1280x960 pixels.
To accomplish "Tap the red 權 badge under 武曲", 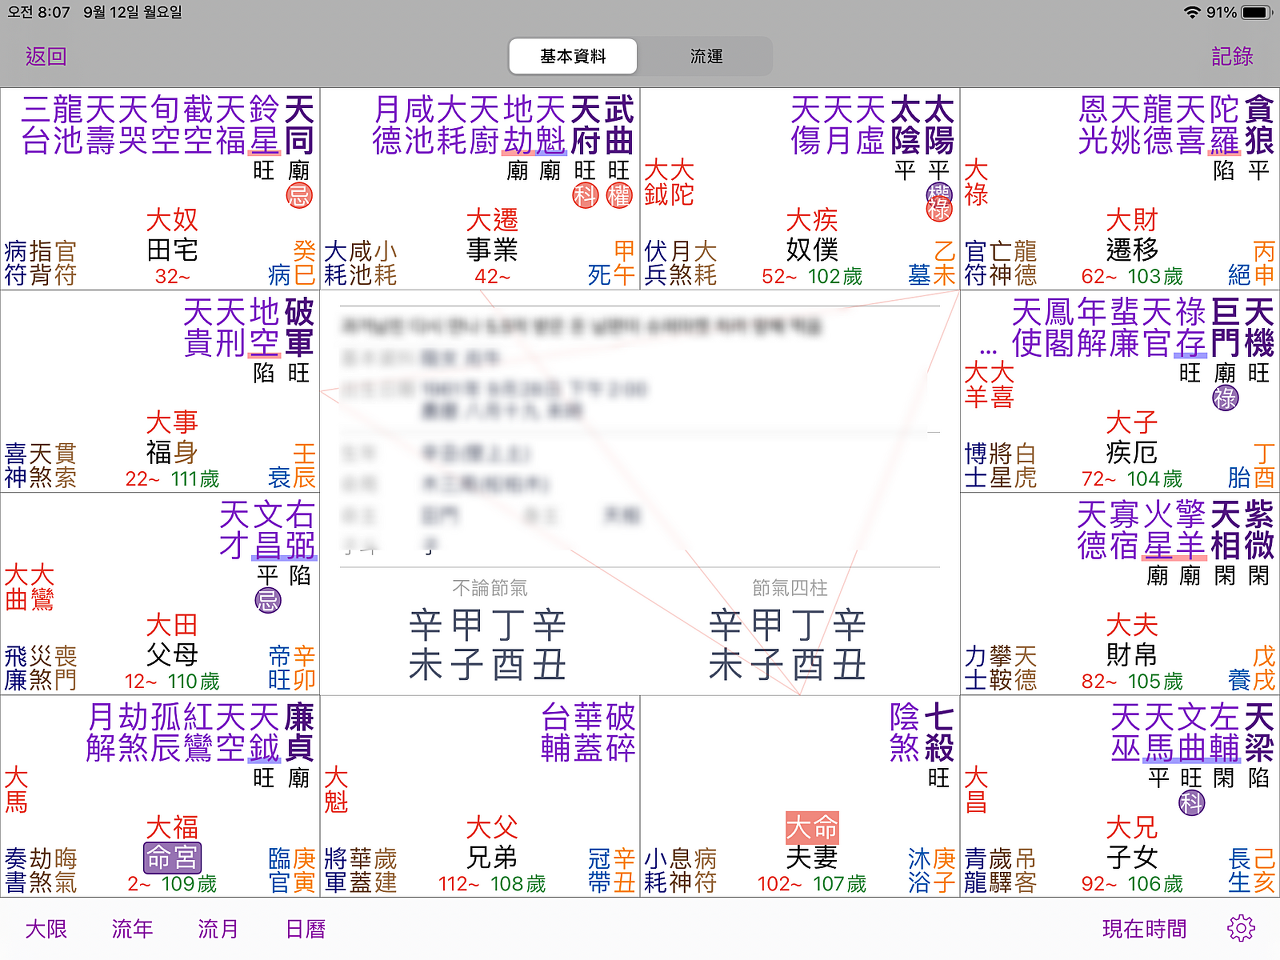I will pos(620,196).
